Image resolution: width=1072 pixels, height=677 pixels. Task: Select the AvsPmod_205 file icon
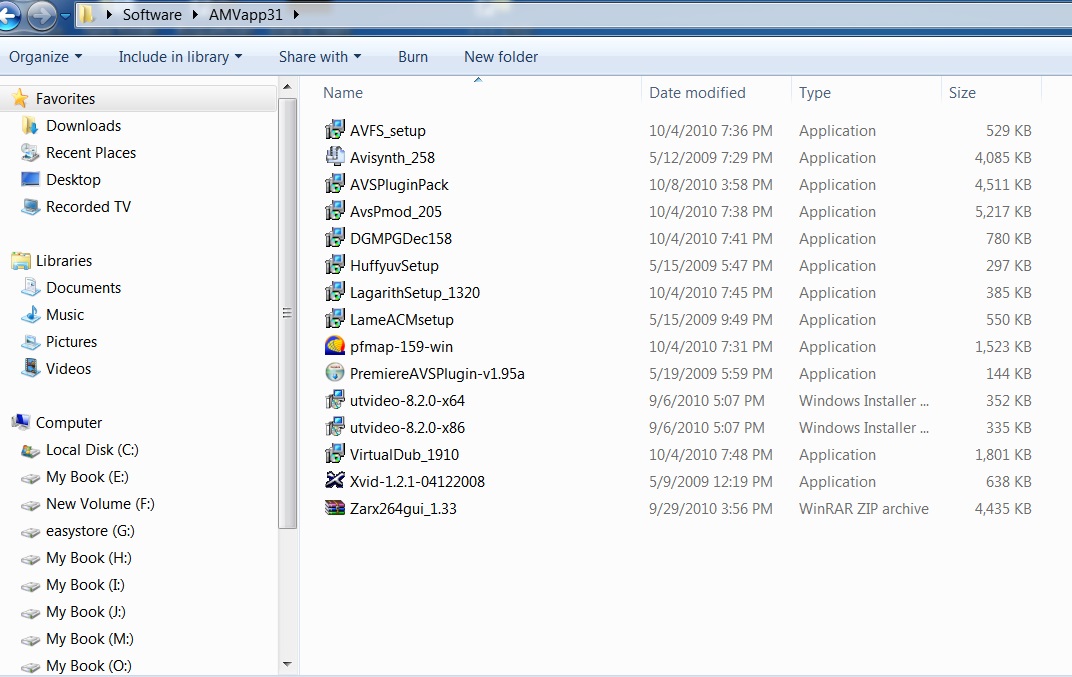click(334, 211)
